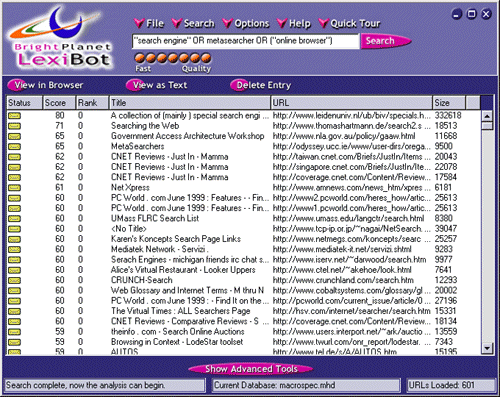Click status icon for Web Glossary row
This screenshot has width=500, height=397.
pyautogui.click(x=14, y=291)
